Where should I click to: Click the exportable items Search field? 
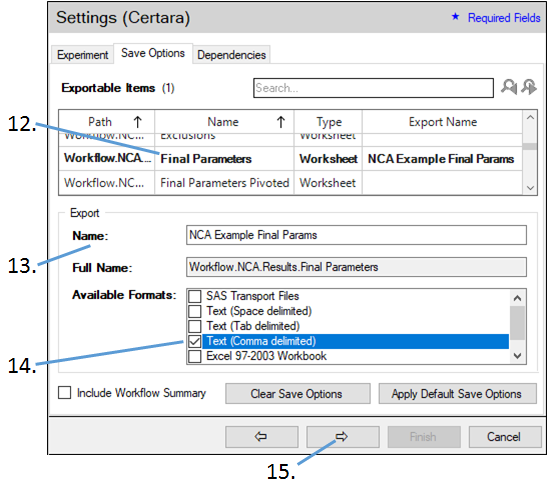pos(373,88)
